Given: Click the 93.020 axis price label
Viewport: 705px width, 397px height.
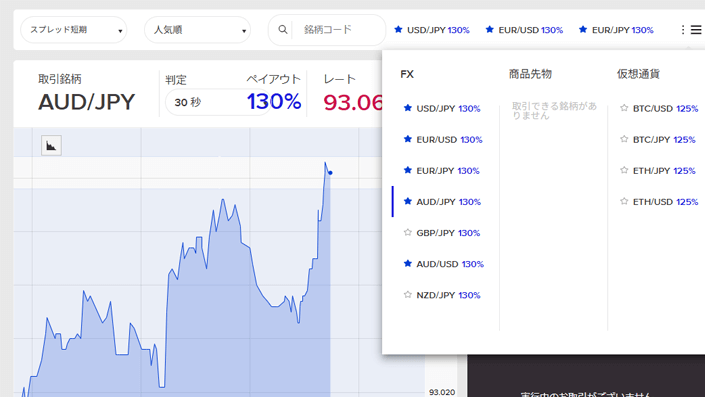Looking at the screenshot, I should pyautogui.click(x=442, y=392).
